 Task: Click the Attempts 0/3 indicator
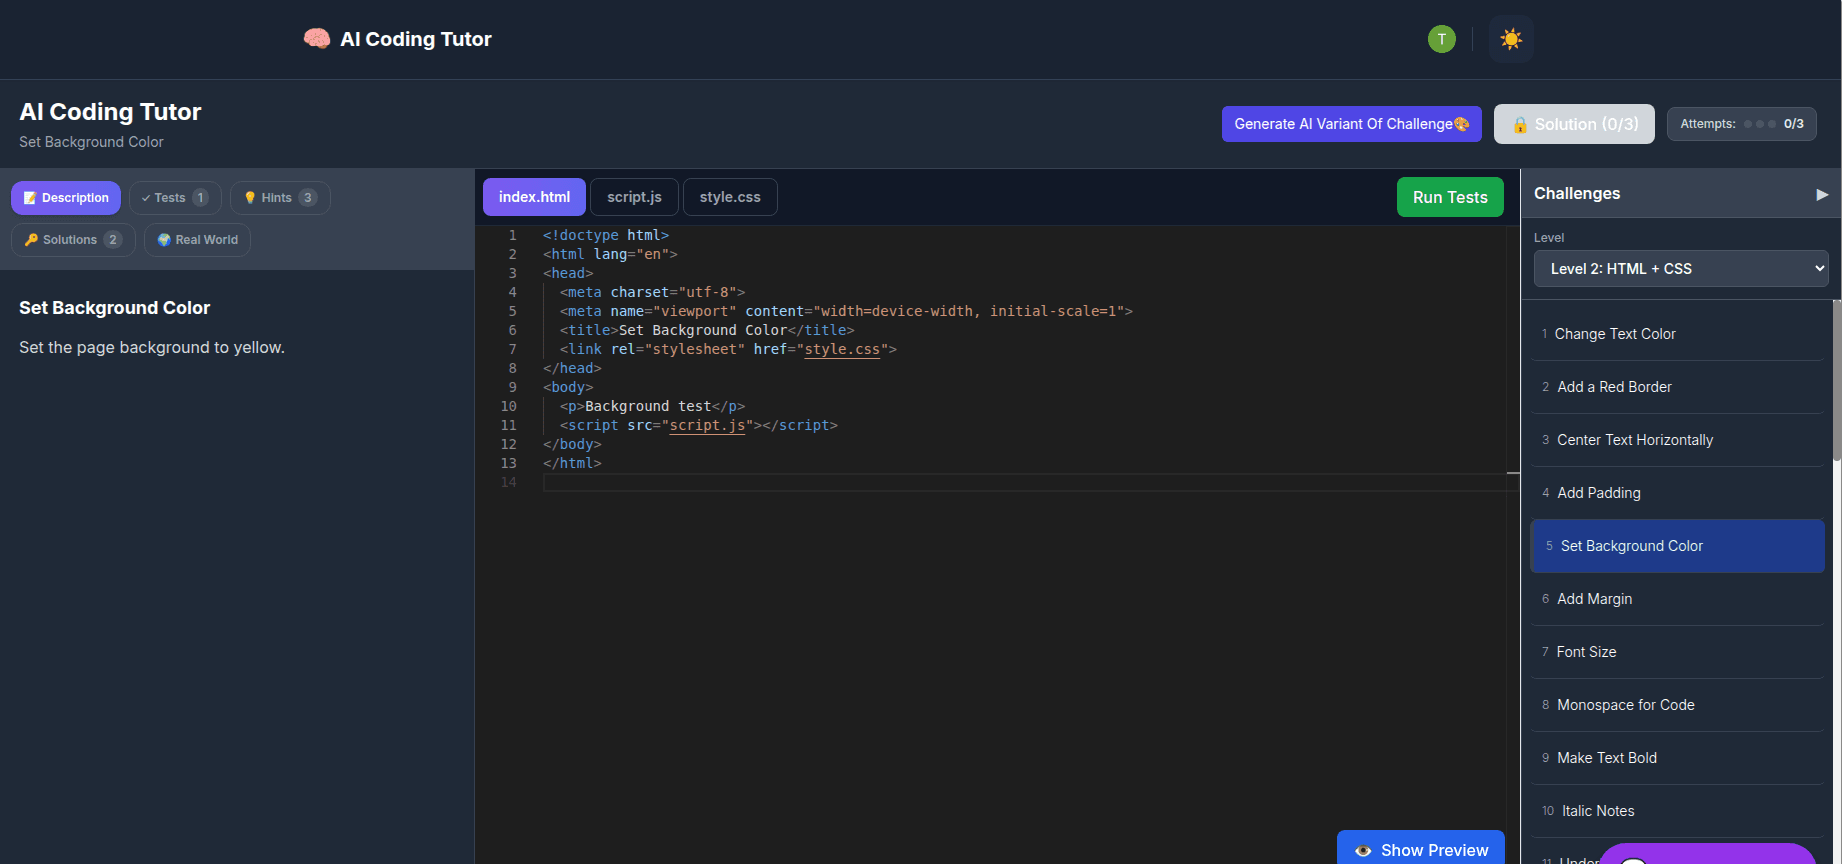[1741, 124]
